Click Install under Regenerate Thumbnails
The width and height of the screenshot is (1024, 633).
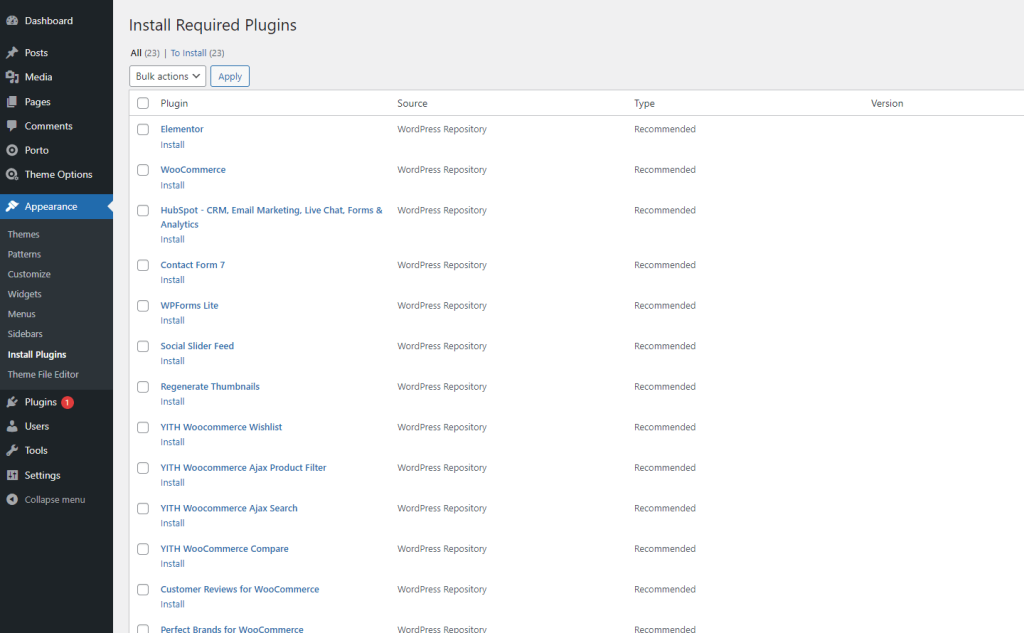pyautogui.click(x=172, y=402)
